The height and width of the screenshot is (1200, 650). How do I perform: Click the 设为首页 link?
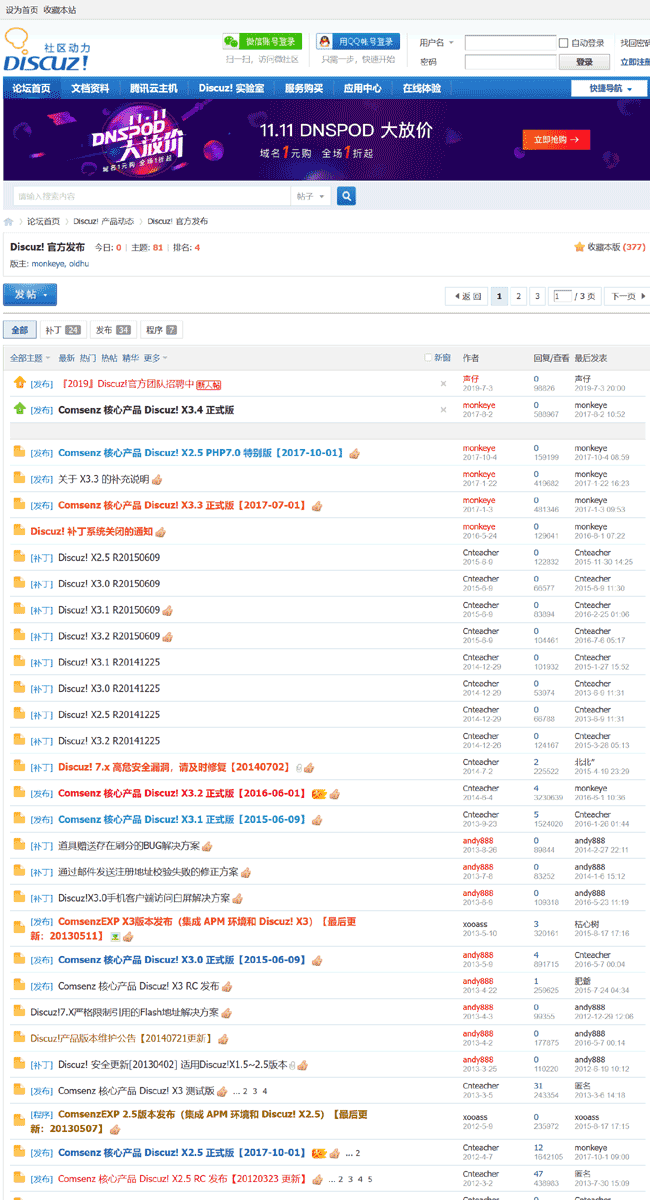point(21,9)
